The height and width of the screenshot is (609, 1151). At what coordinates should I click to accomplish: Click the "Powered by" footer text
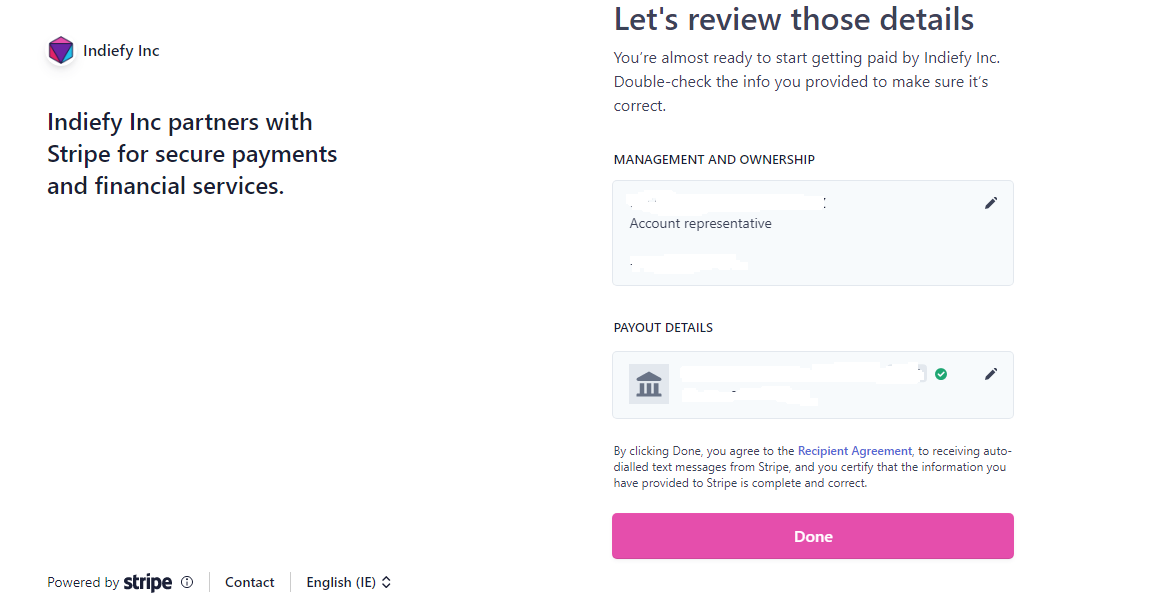[83, 582]
